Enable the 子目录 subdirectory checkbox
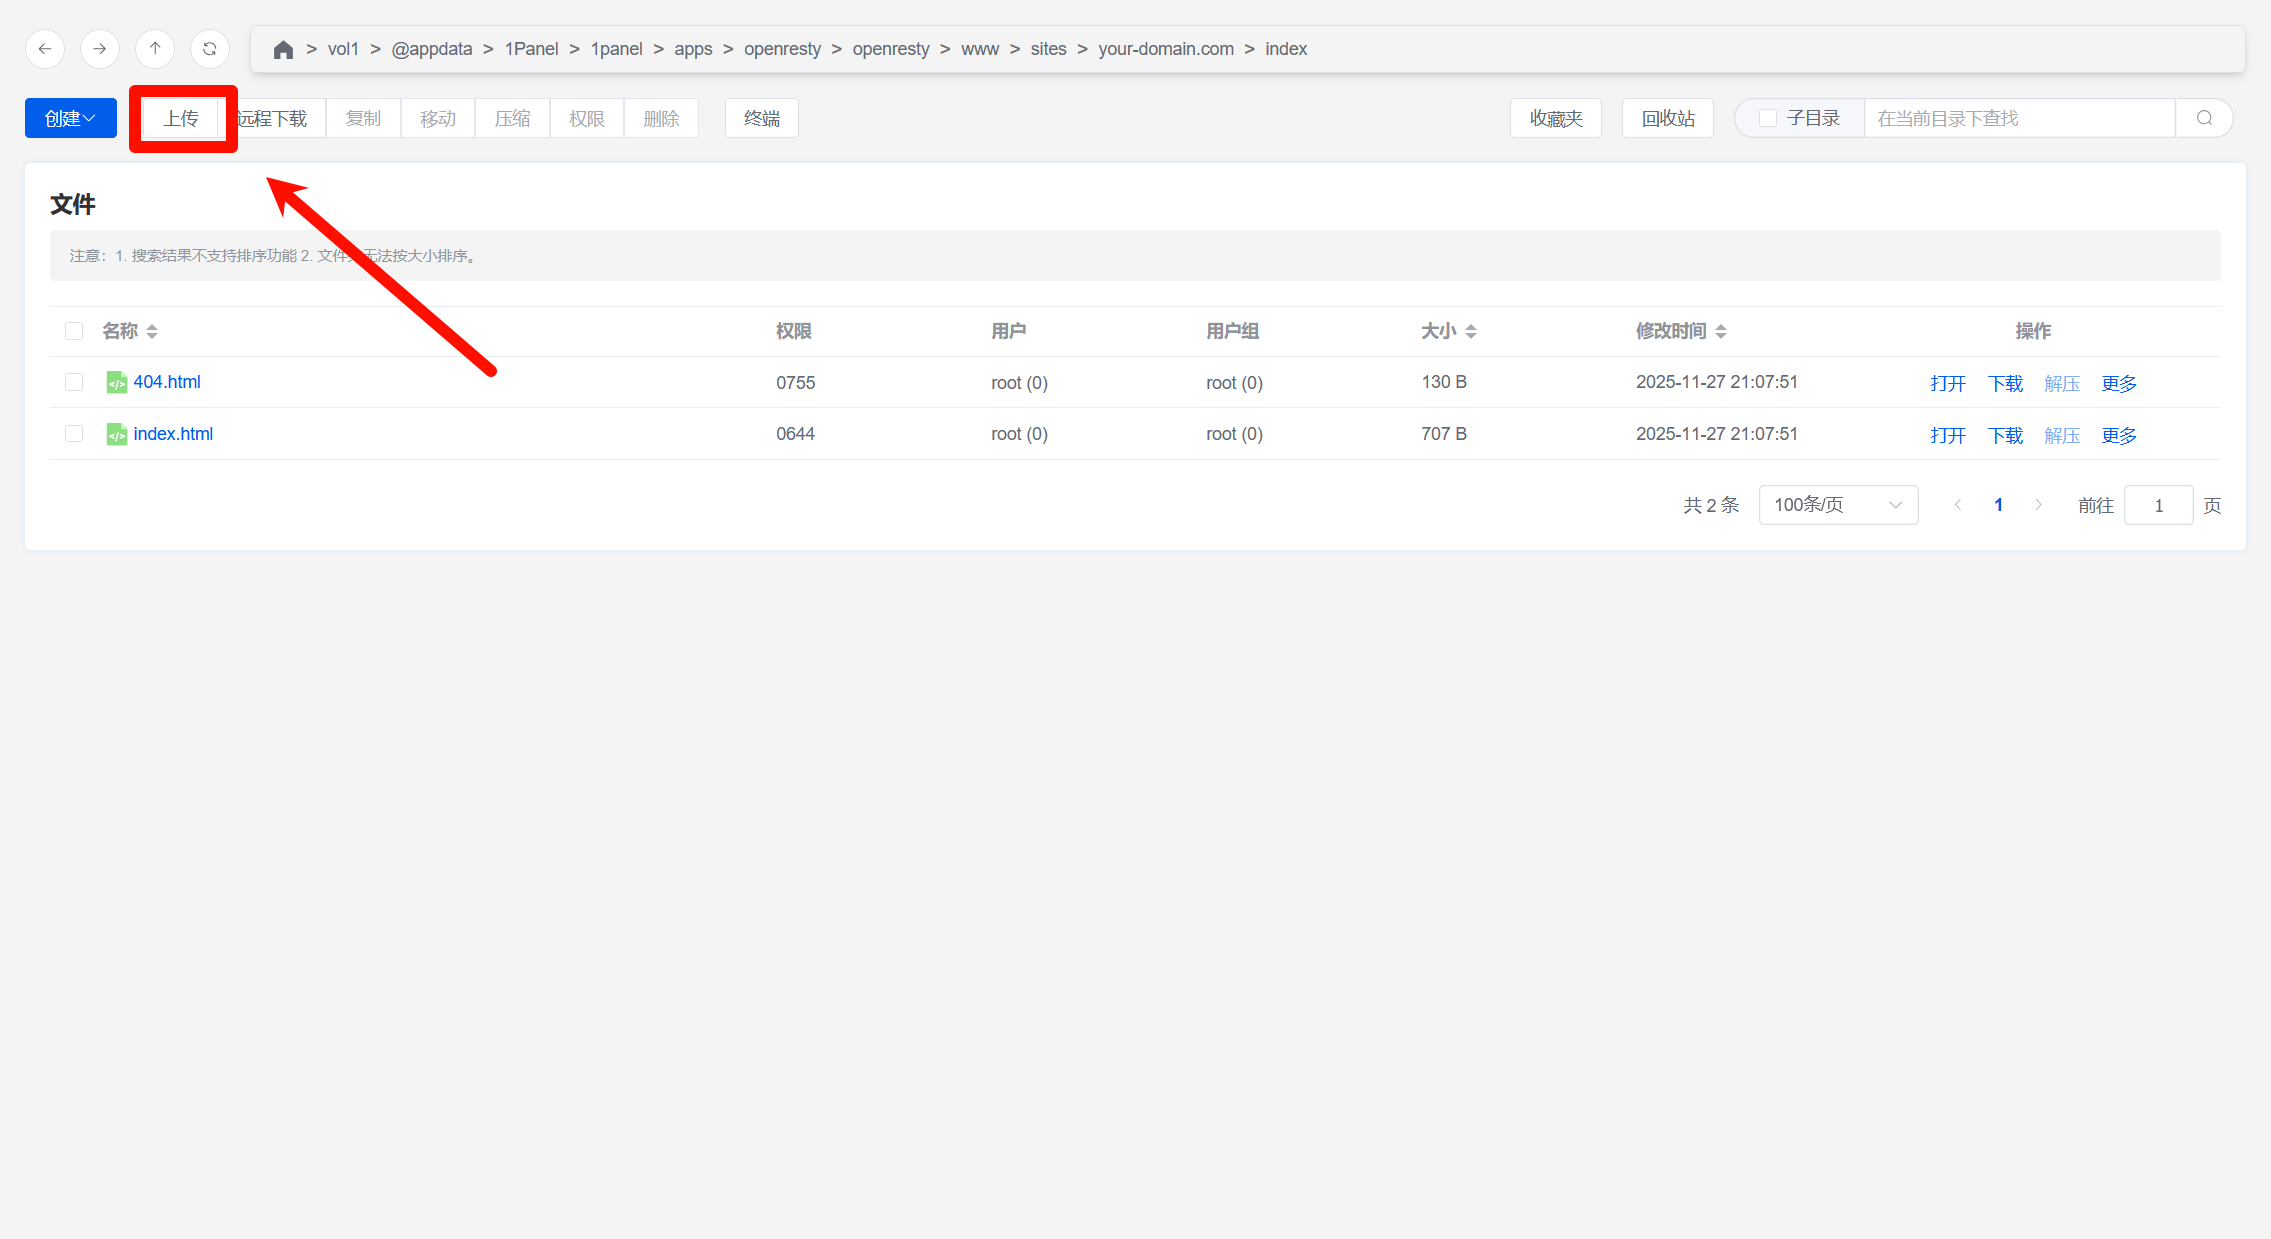 [x=1768, y=118]
